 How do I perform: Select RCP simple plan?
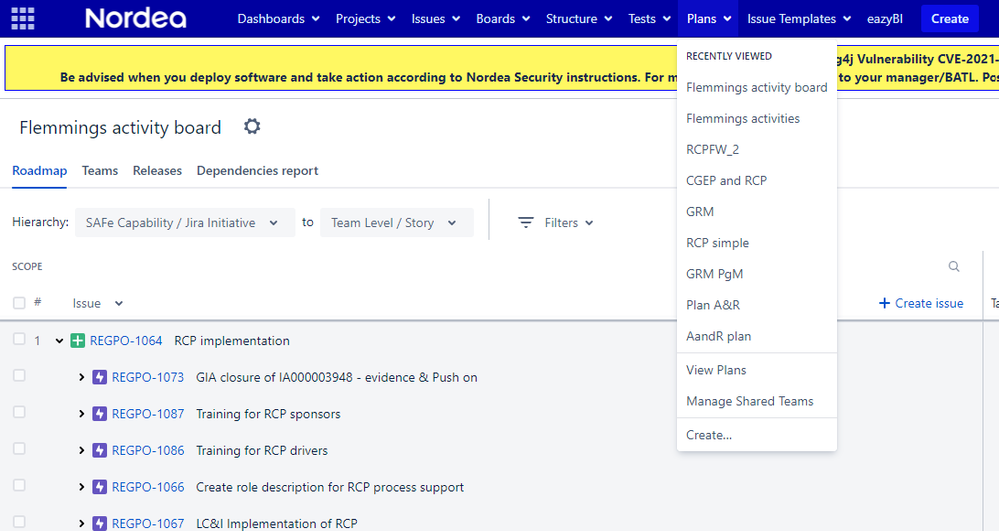tap(757, 243)
